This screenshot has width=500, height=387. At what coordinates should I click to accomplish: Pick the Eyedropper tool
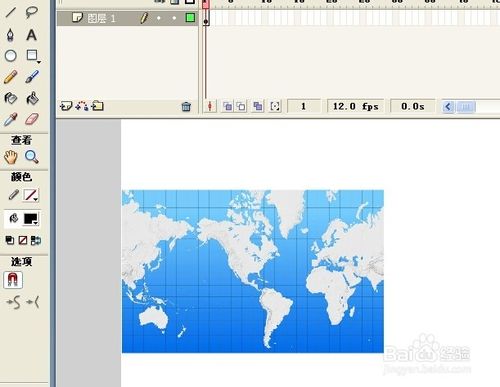pyautogui.click(x=10, y=119)
